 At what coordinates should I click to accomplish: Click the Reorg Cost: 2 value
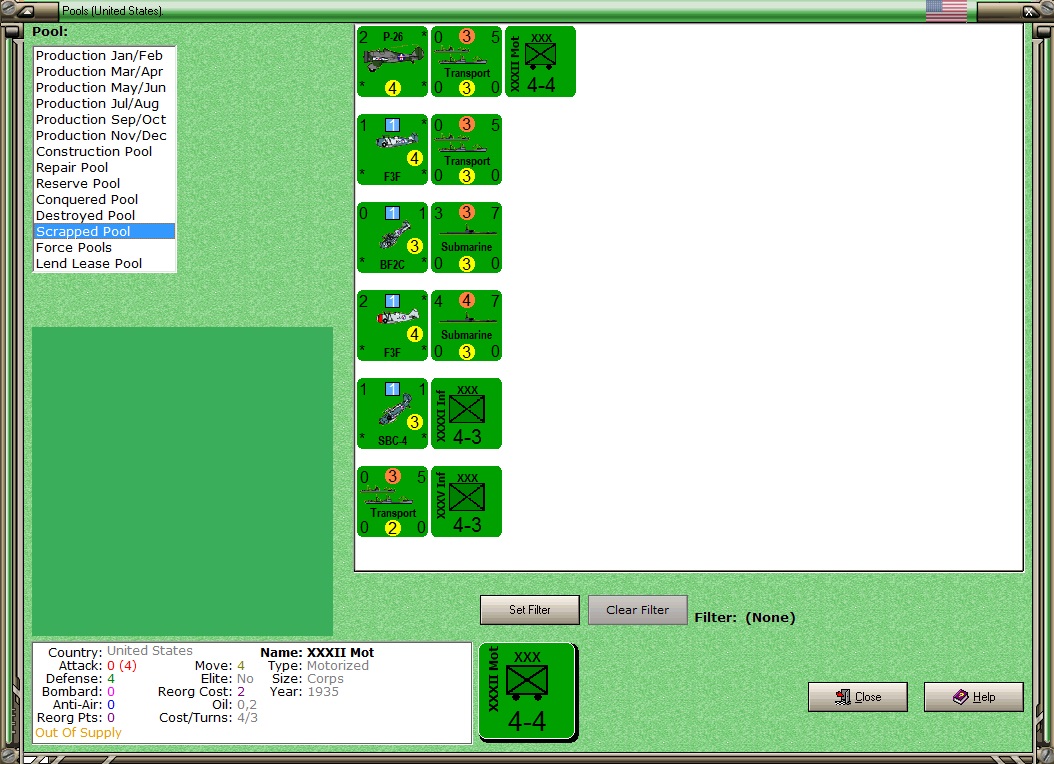pos(241,691)
